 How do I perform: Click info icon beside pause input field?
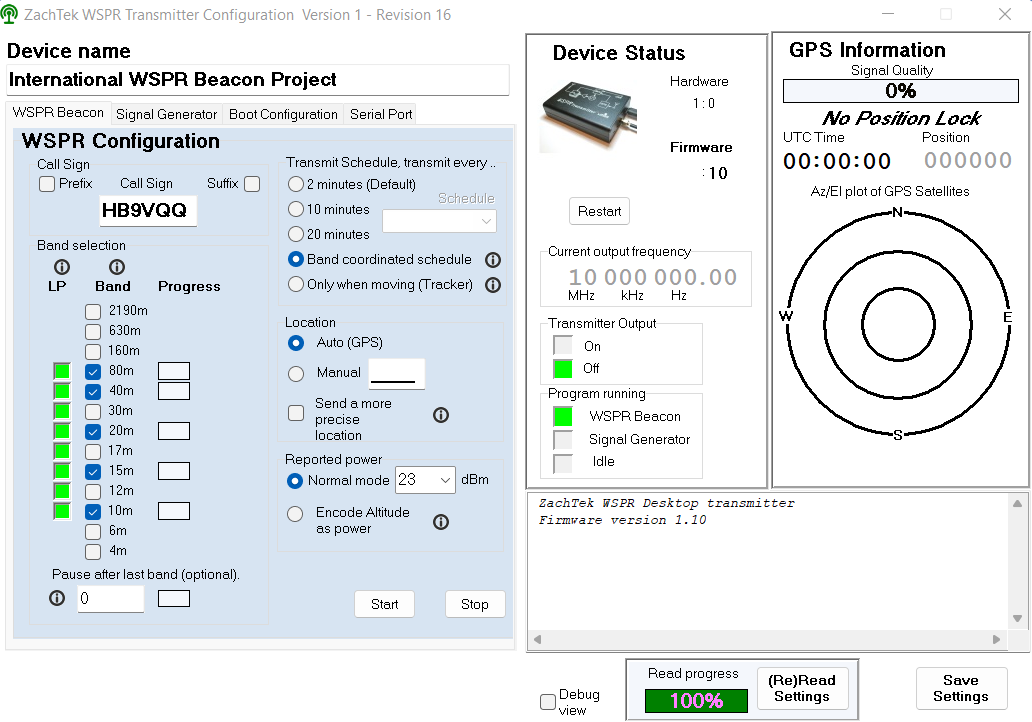coord(57,599)
